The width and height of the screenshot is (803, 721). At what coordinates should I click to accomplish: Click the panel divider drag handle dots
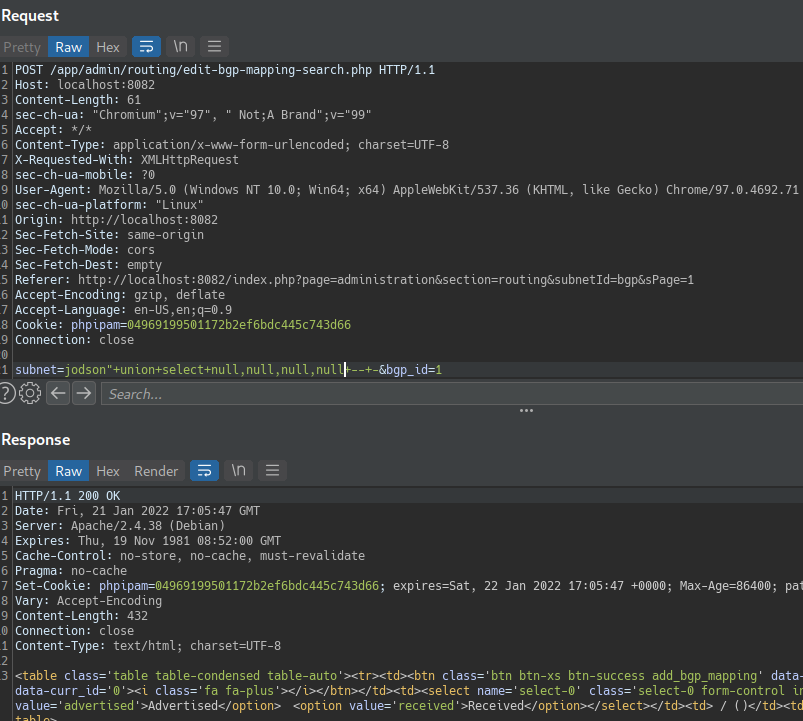(x=525, y=411)
